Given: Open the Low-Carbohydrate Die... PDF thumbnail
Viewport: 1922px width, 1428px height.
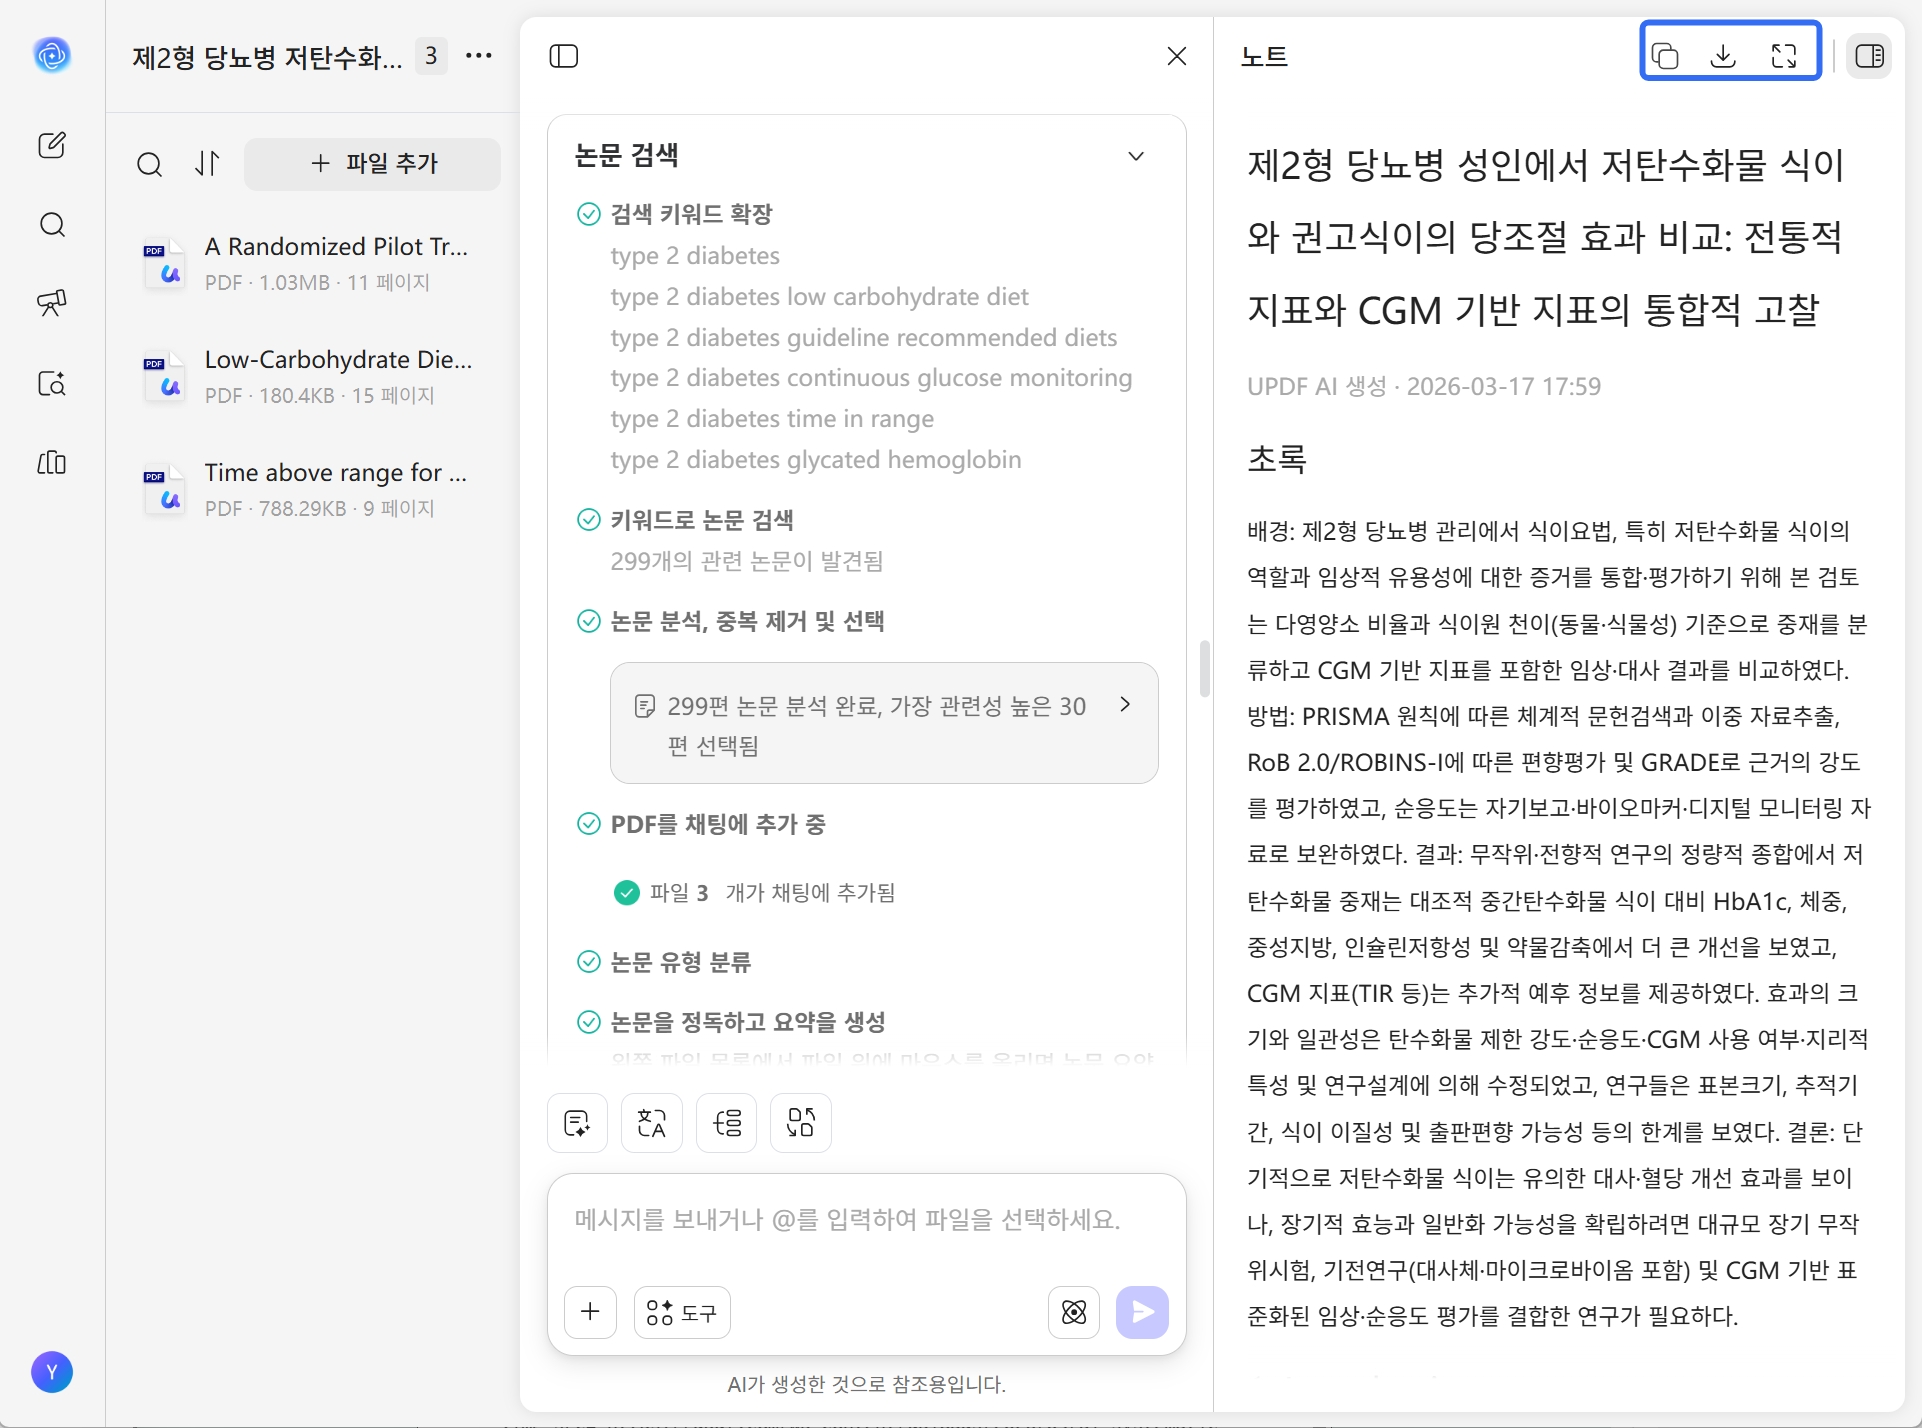Looking at the screenshot, I should (x=163, y=377).
